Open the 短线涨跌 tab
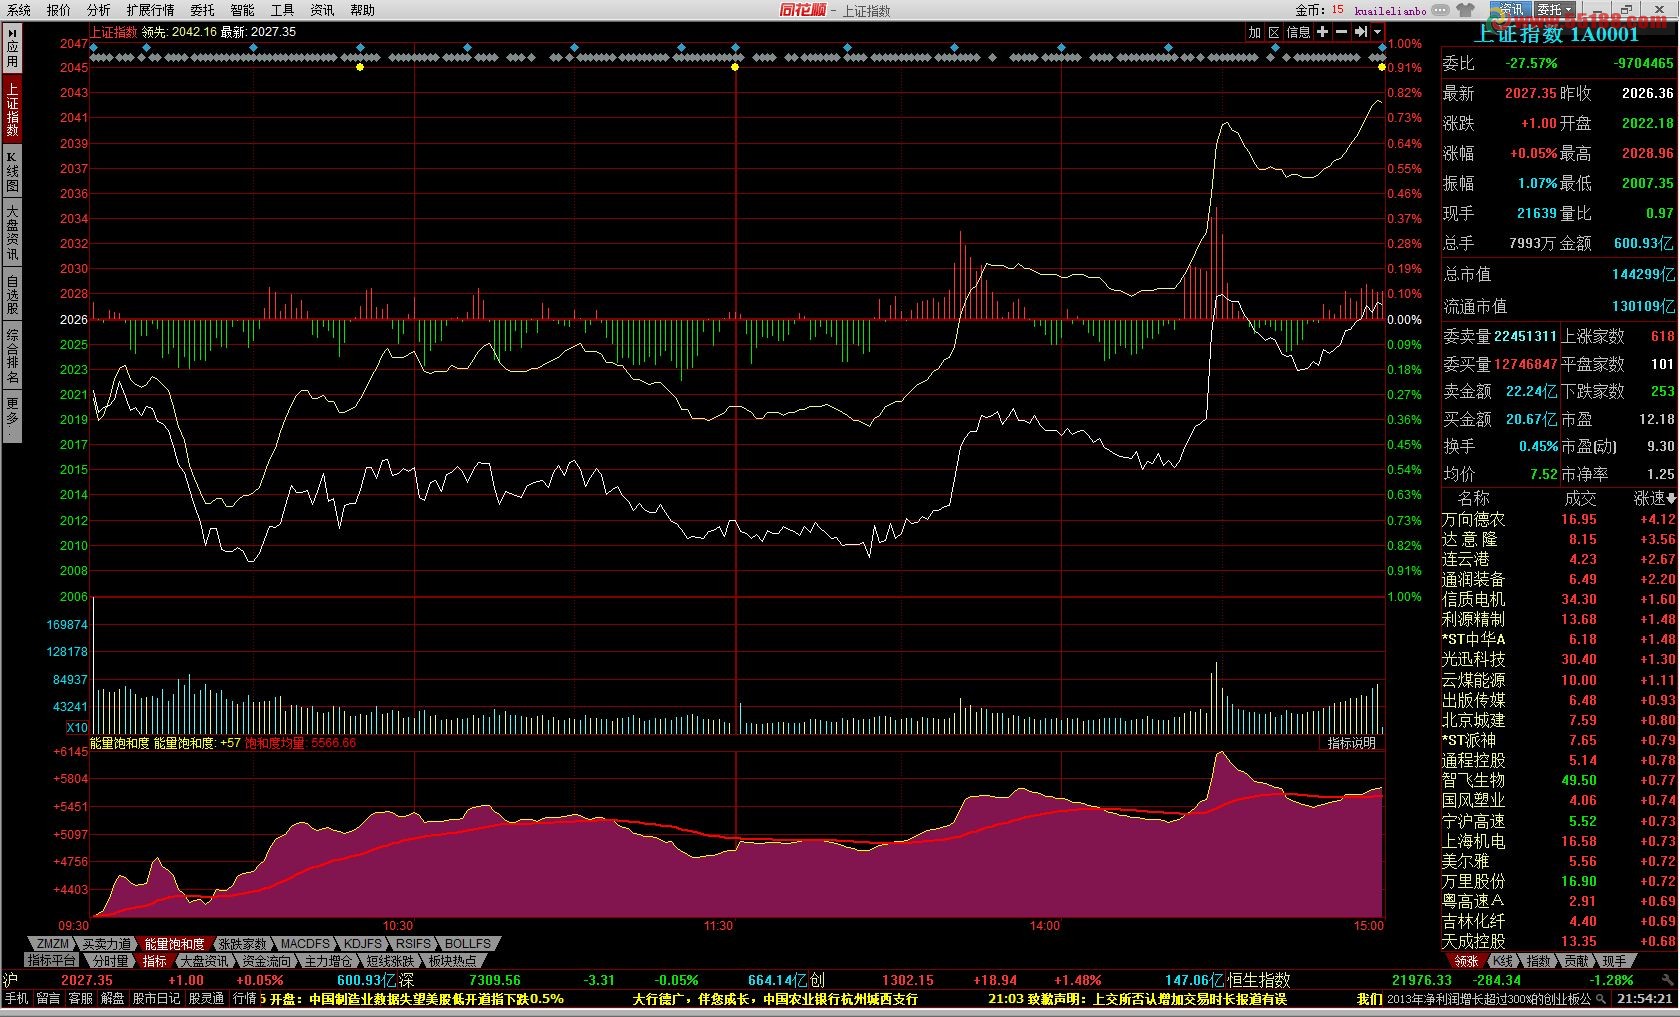Image resolution: width=1680 pixels, height=1017 pixels. (390, 961)
